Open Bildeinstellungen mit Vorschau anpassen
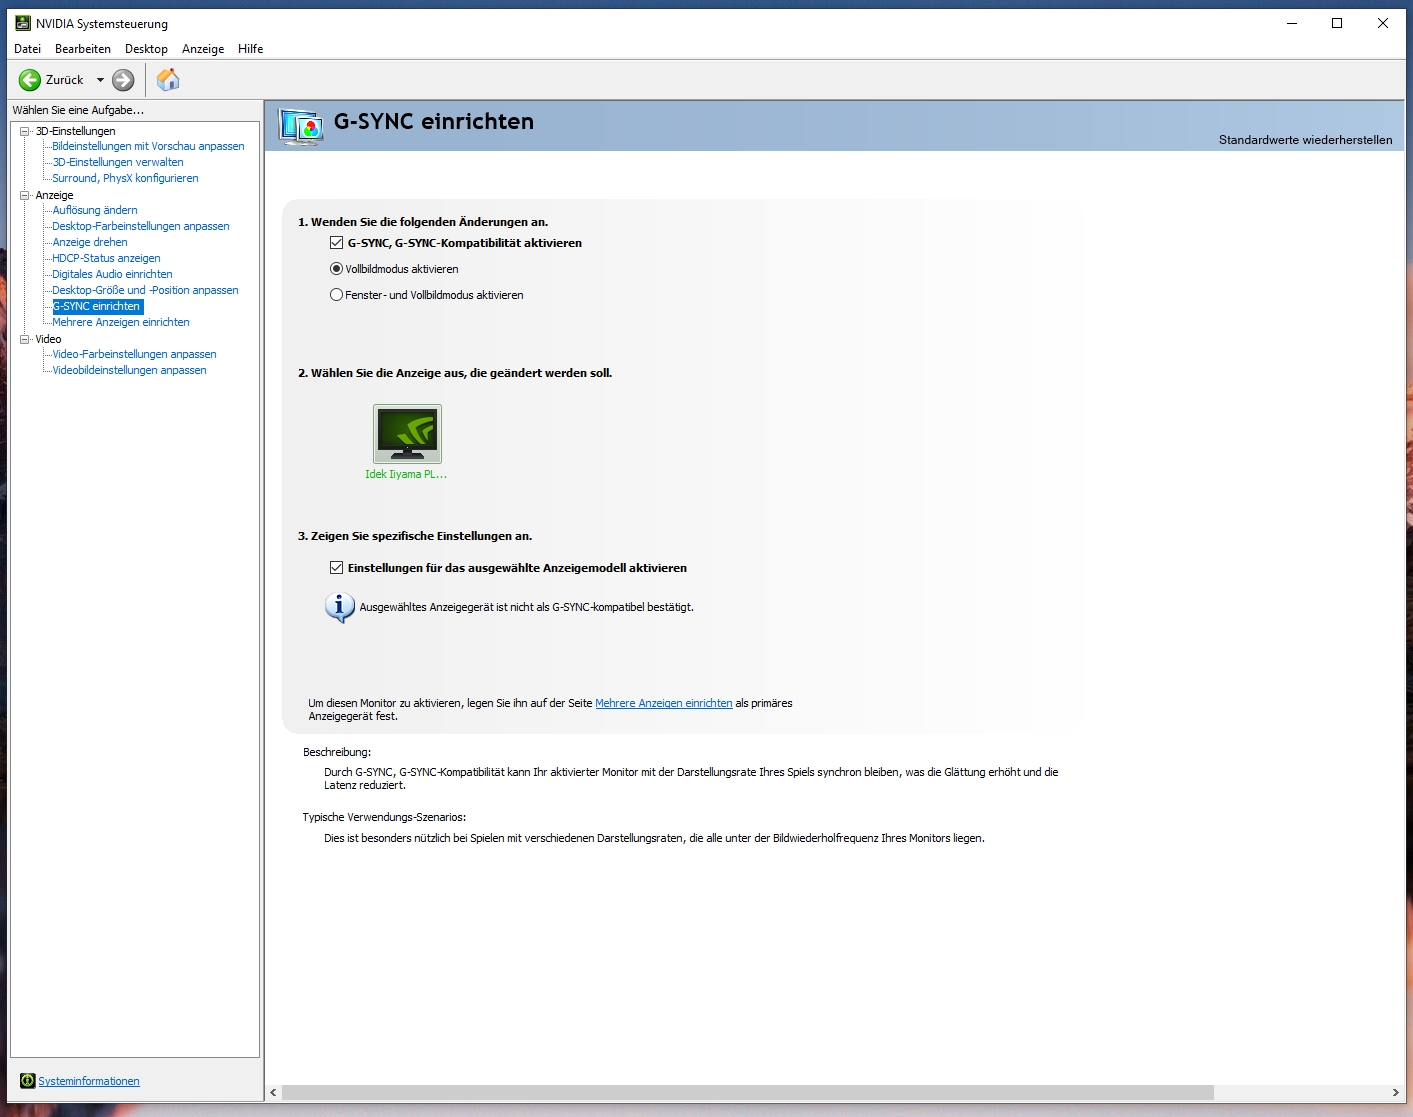The height and width of the screenshot is (1117, 1413). coord(148,146)
